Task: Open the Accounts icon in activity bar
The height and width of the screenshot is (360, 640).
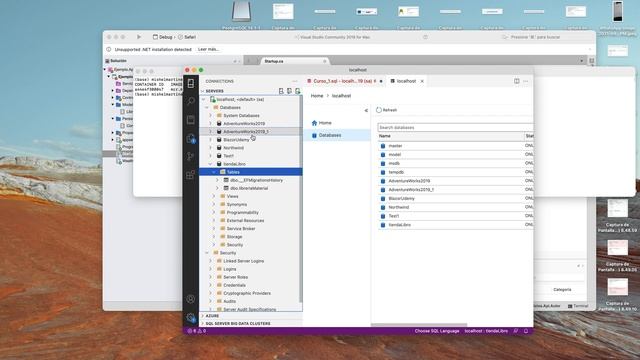Action: pyautogui.click(x=191, y=299)
